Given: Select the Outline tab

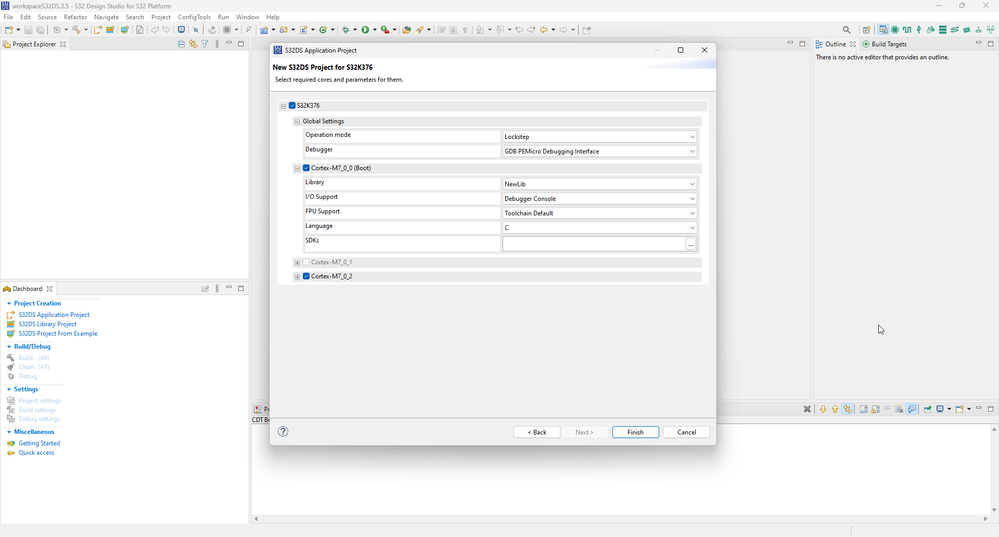Looking at the screenshot, I should point(835,44).
